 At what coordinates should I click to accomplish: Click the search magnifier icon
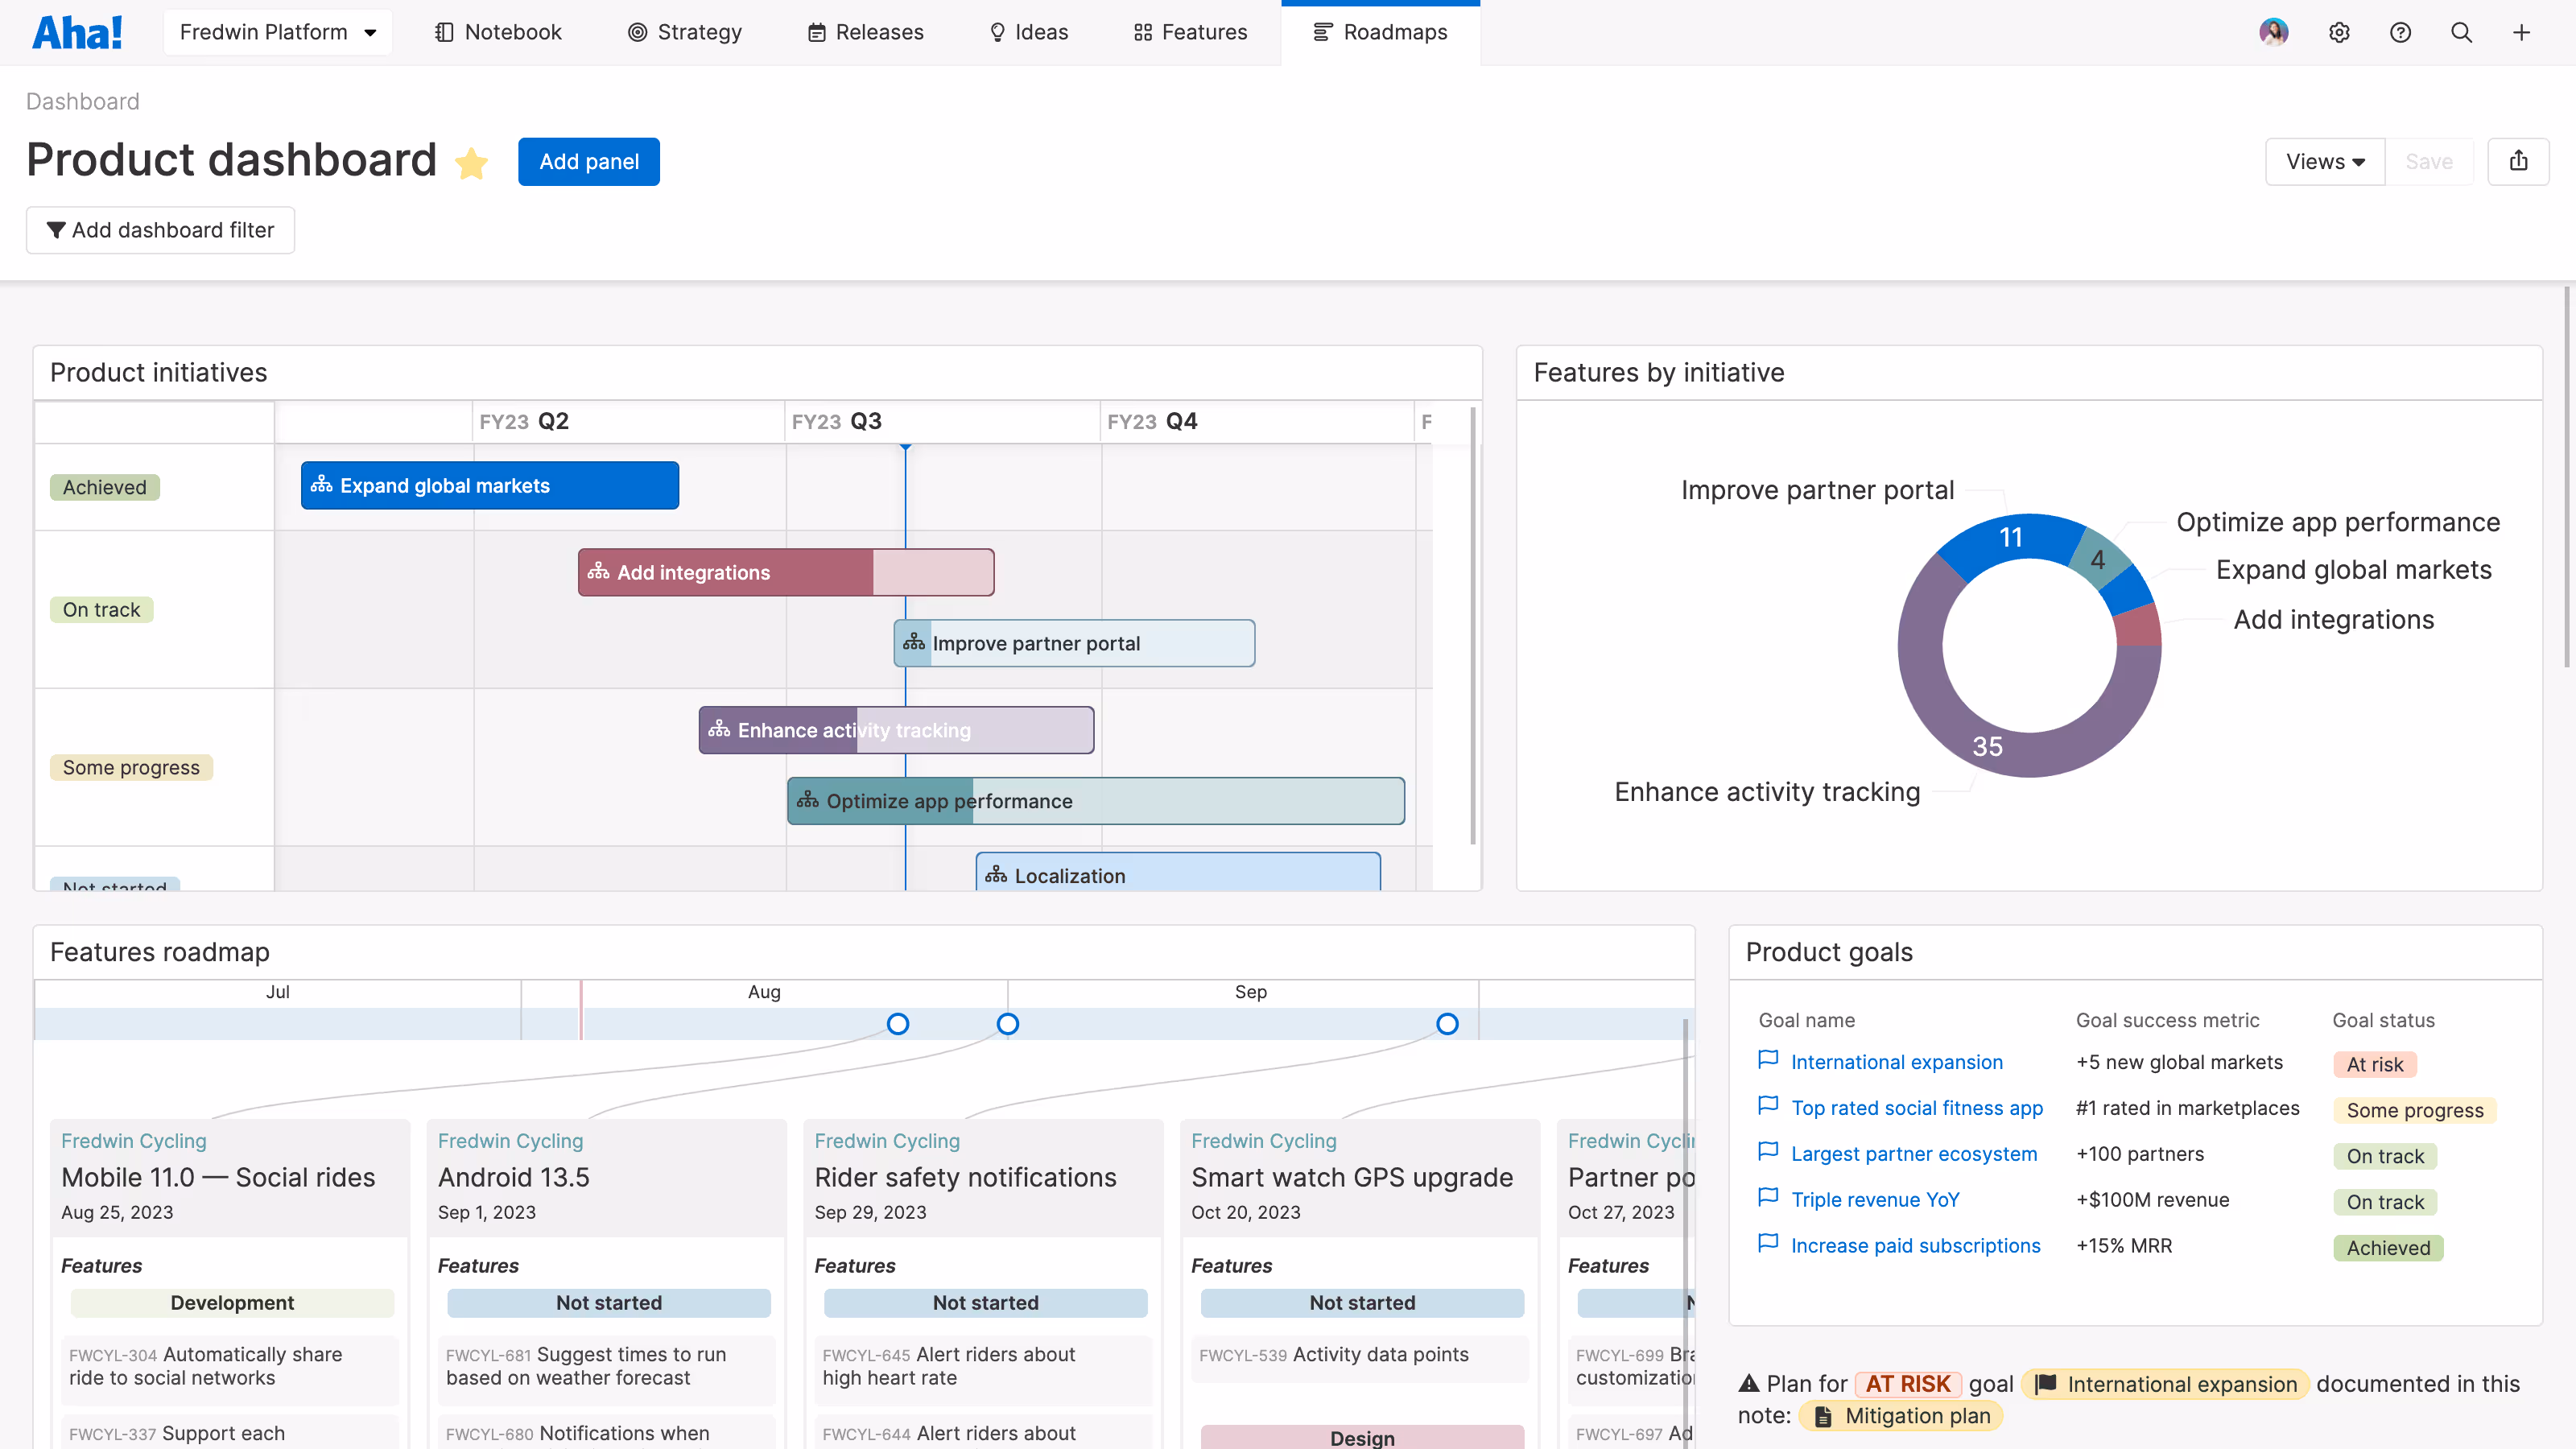(x=2461, y=32)
